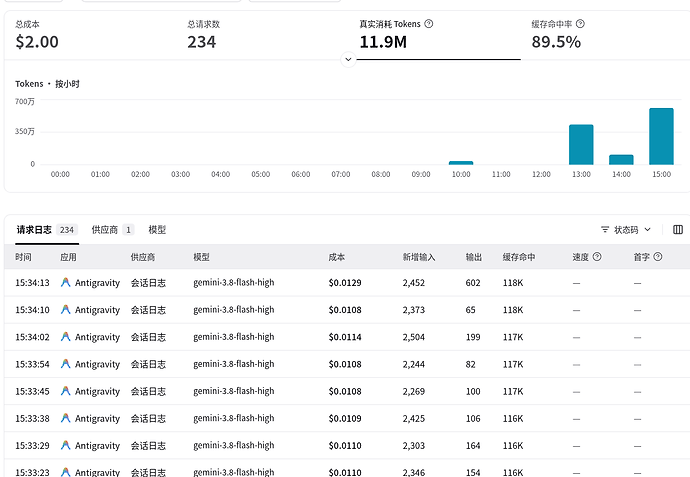This screenshot has width=690, height=477.
Task: Click Antigravity icon in 15:34:13 row
Action: pyautogui.click(x=66, y=283)
